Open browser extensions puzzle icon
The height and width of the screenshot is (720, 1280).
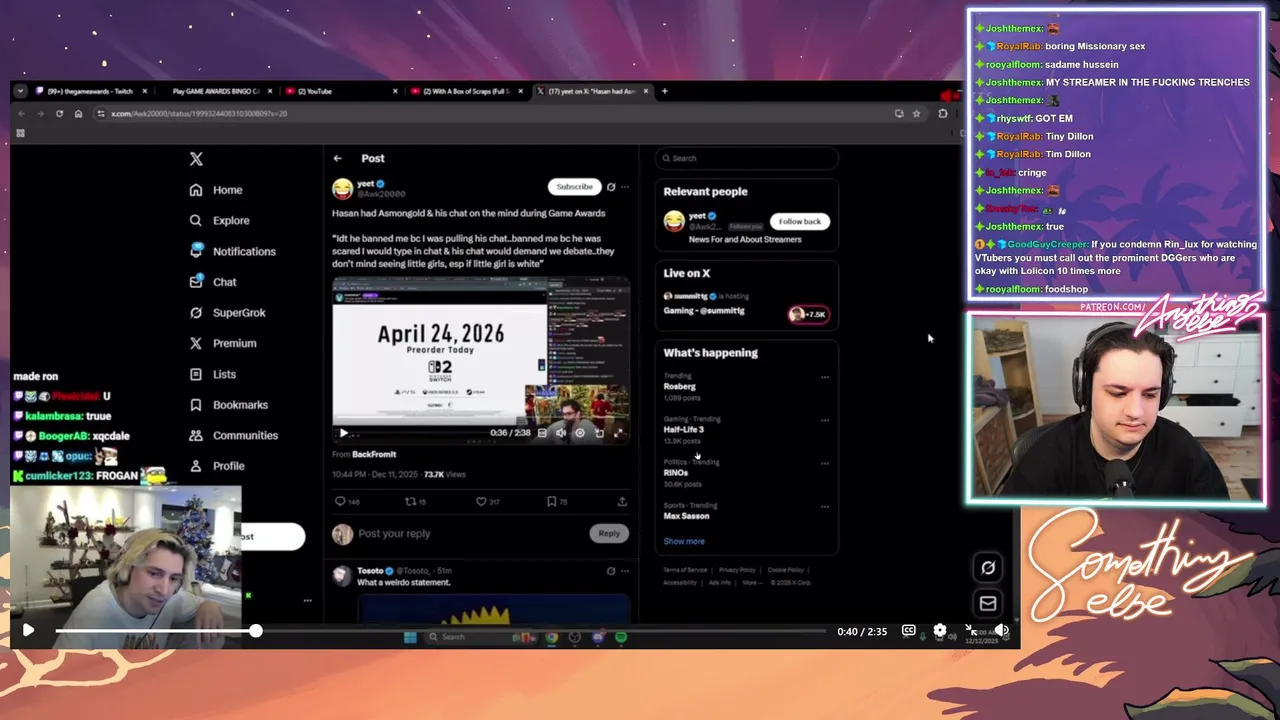click(942, 114)
